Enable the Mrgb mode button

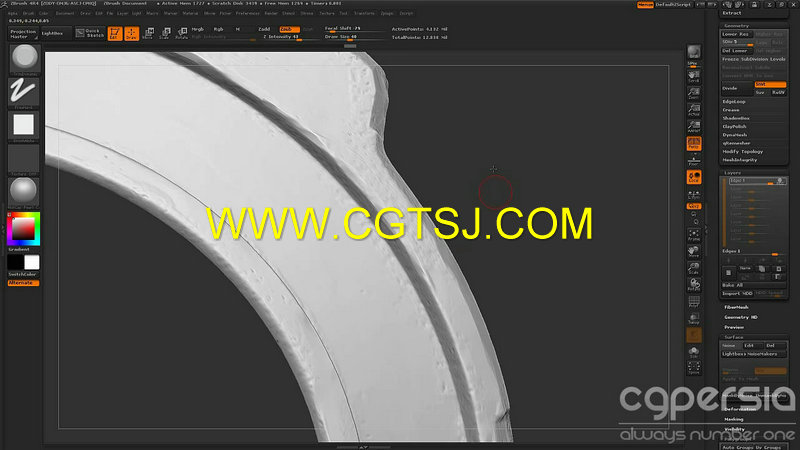197,29
